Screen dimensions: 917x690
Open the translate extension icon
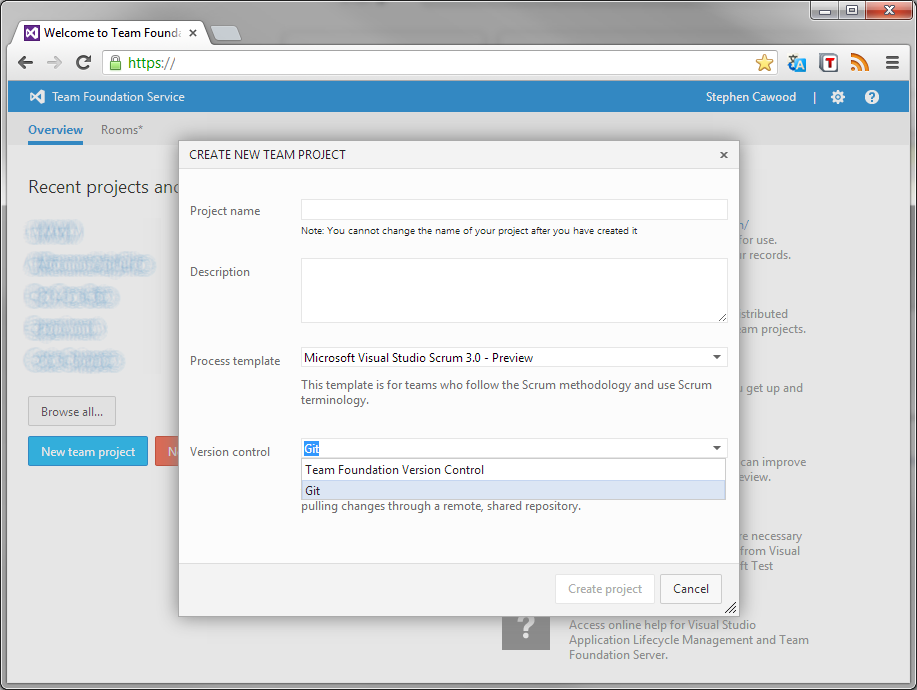tap(797, 63)
